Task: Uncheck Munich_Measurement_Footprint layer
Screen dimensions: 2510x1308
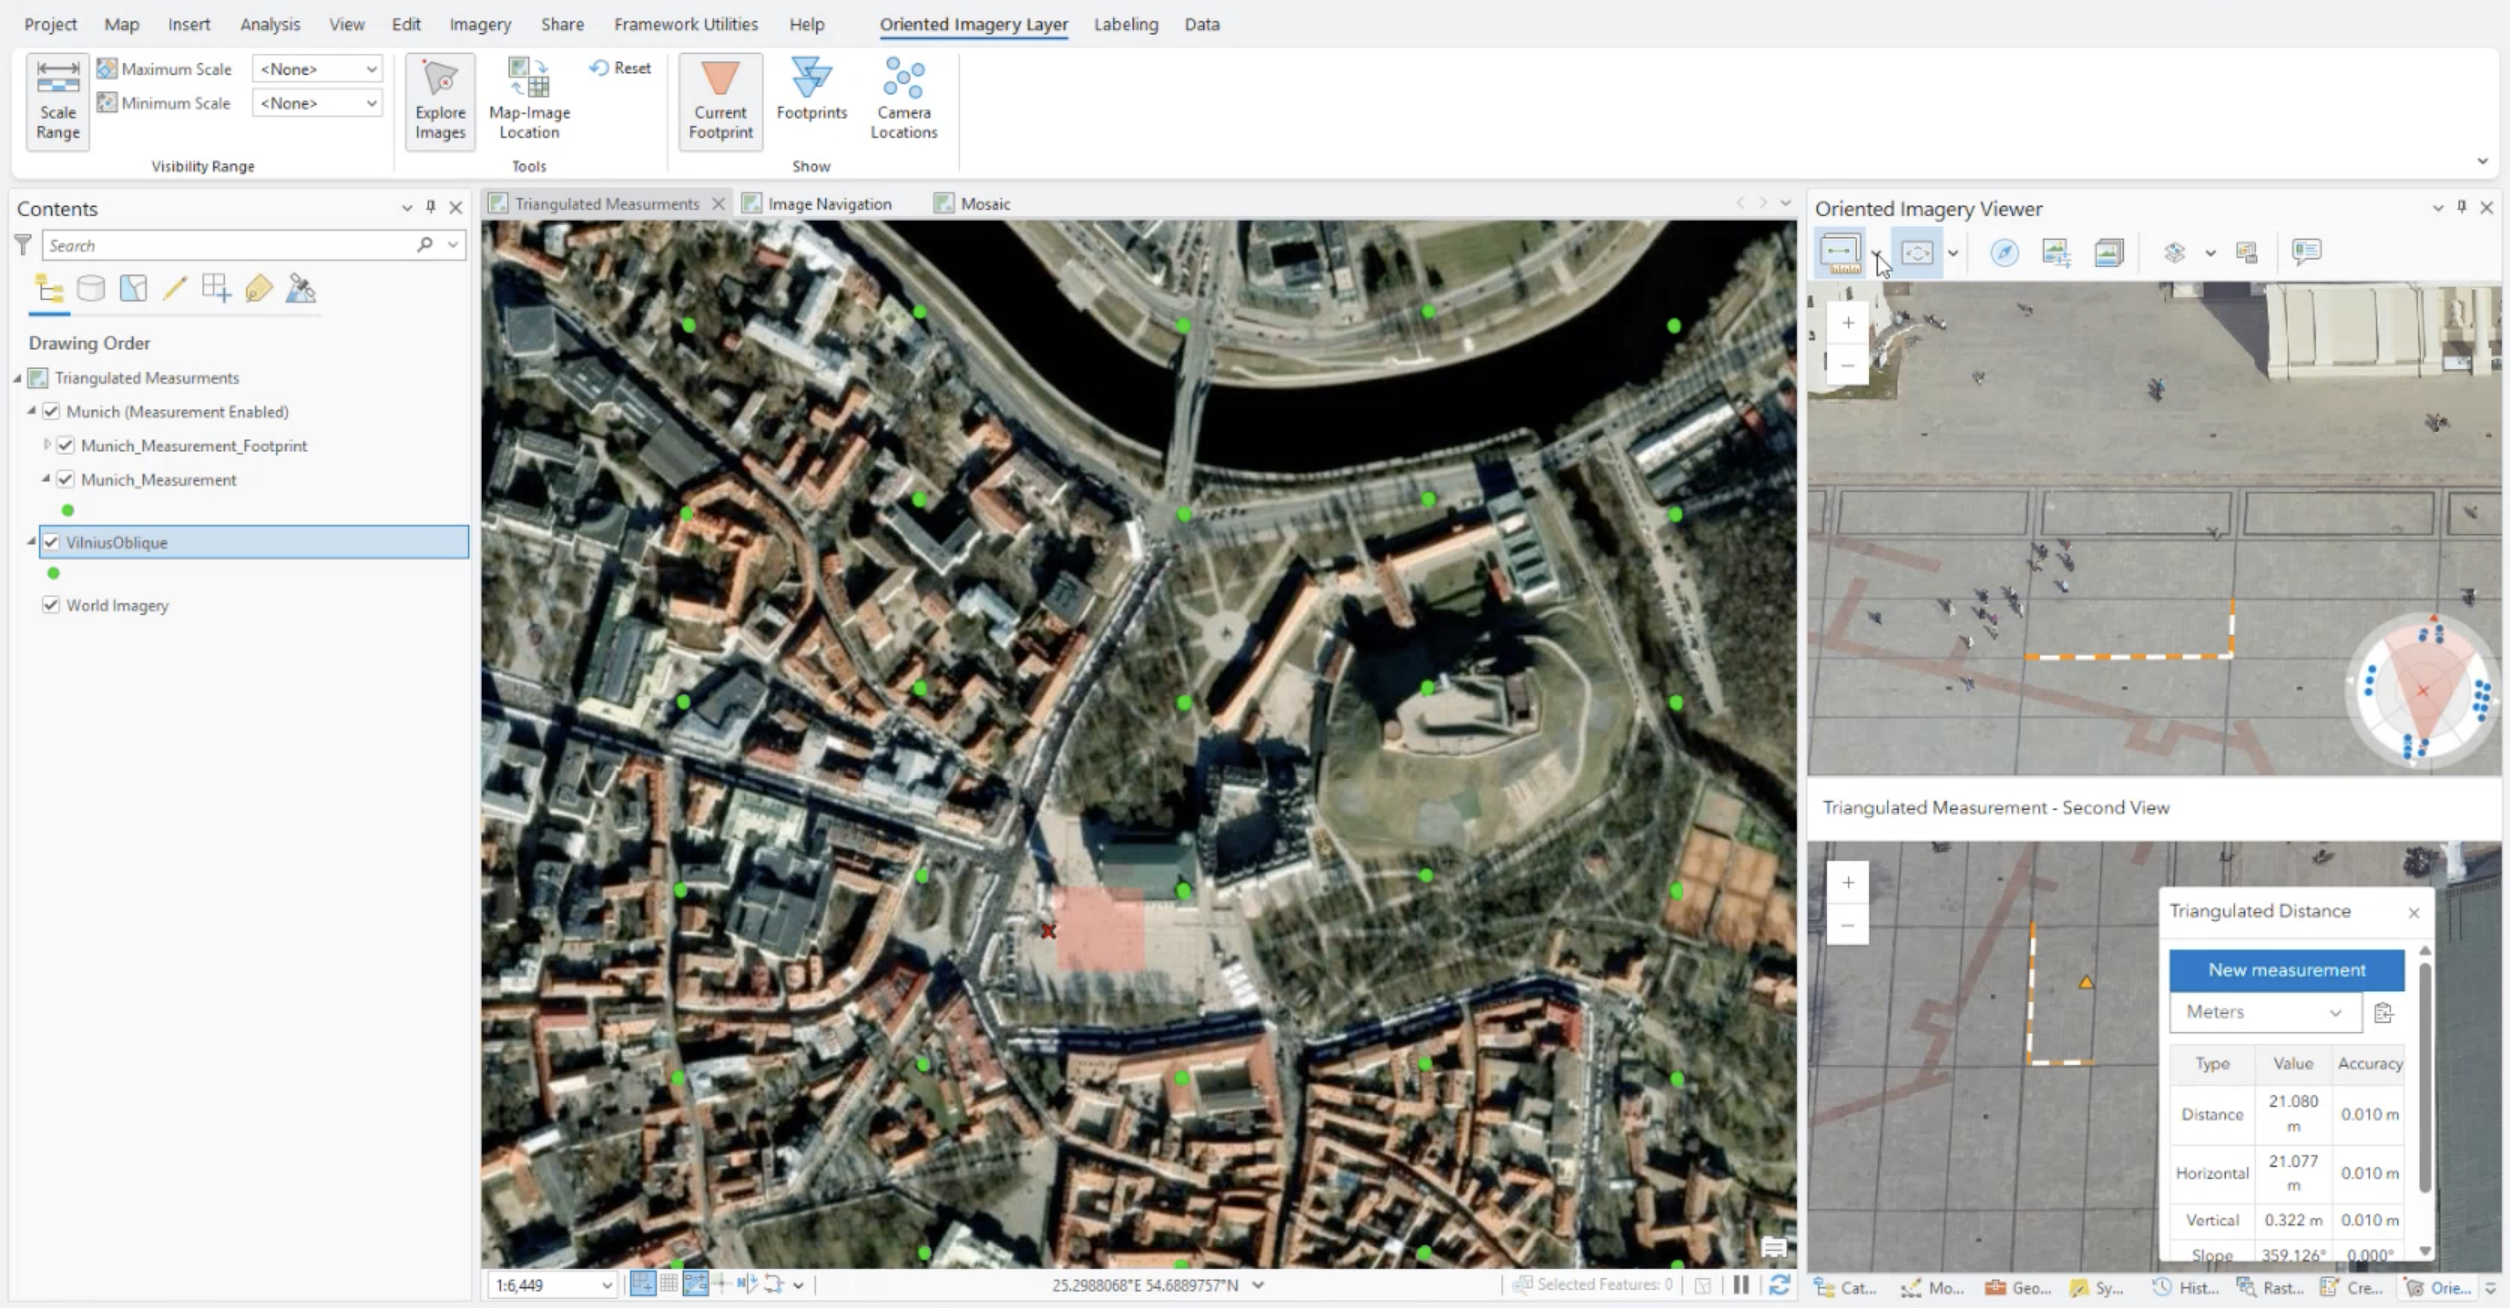Action: click(x=66, y=445)
